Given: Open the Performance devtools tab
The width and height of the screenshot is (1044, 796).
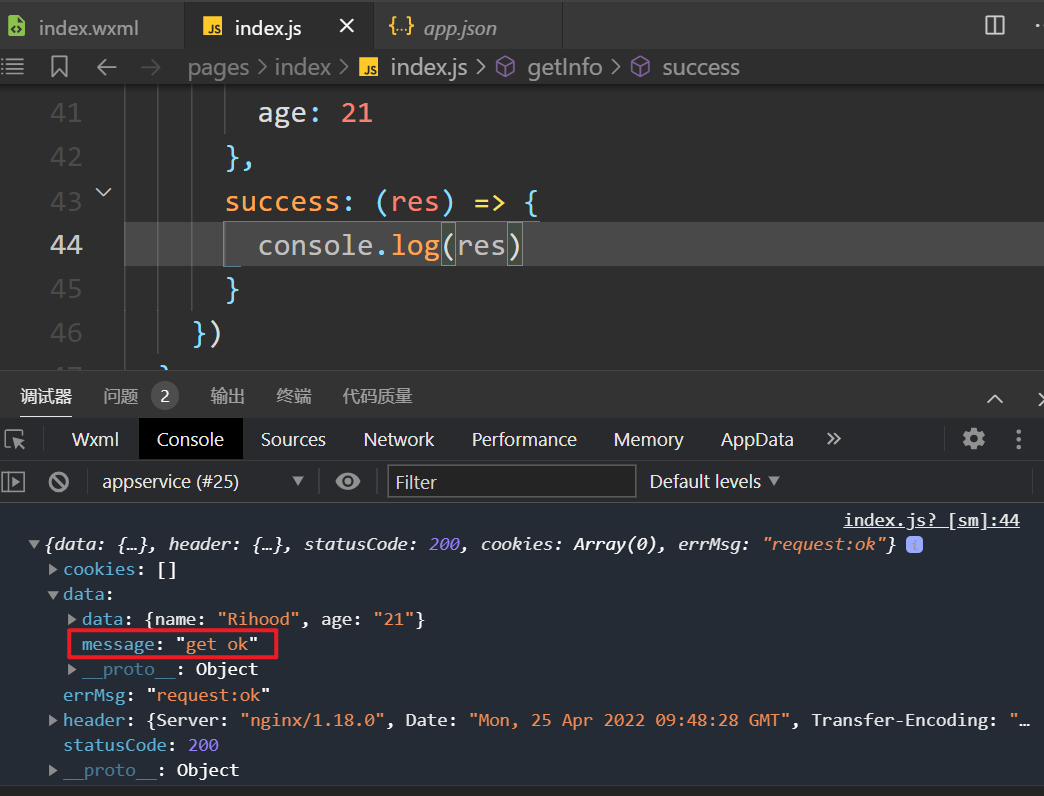Looking at the screenshot, I should pos(524,440).
